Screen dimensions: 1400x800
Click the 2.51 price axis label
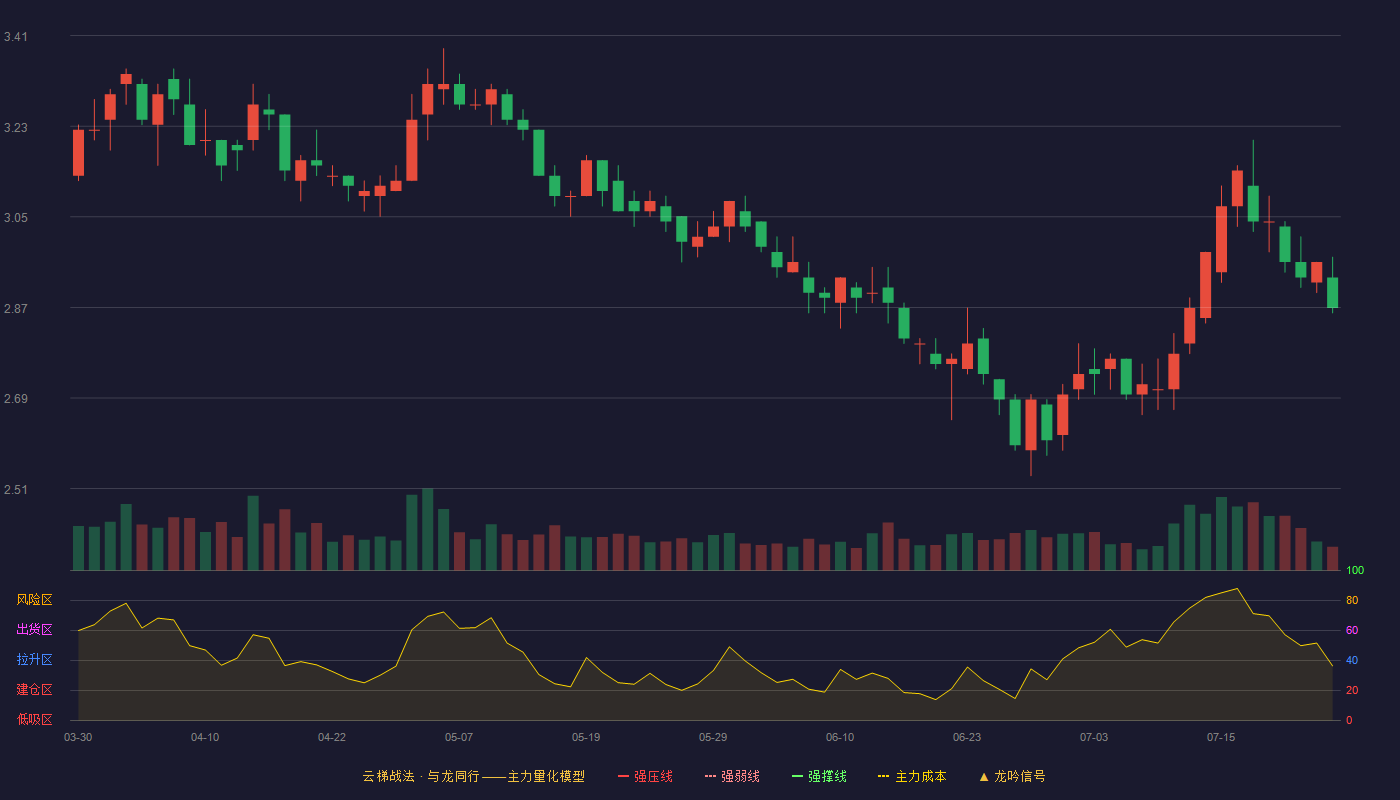point(16,490)
